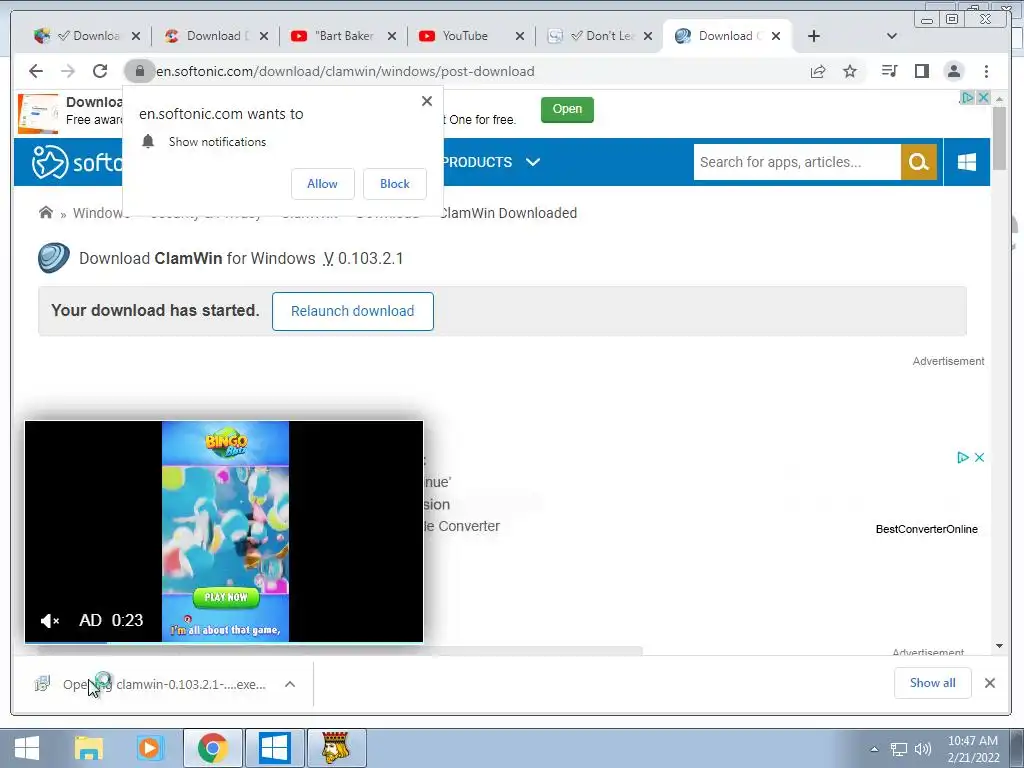
Task: Open media controls icon in toolbar
Action: [889, 71]
